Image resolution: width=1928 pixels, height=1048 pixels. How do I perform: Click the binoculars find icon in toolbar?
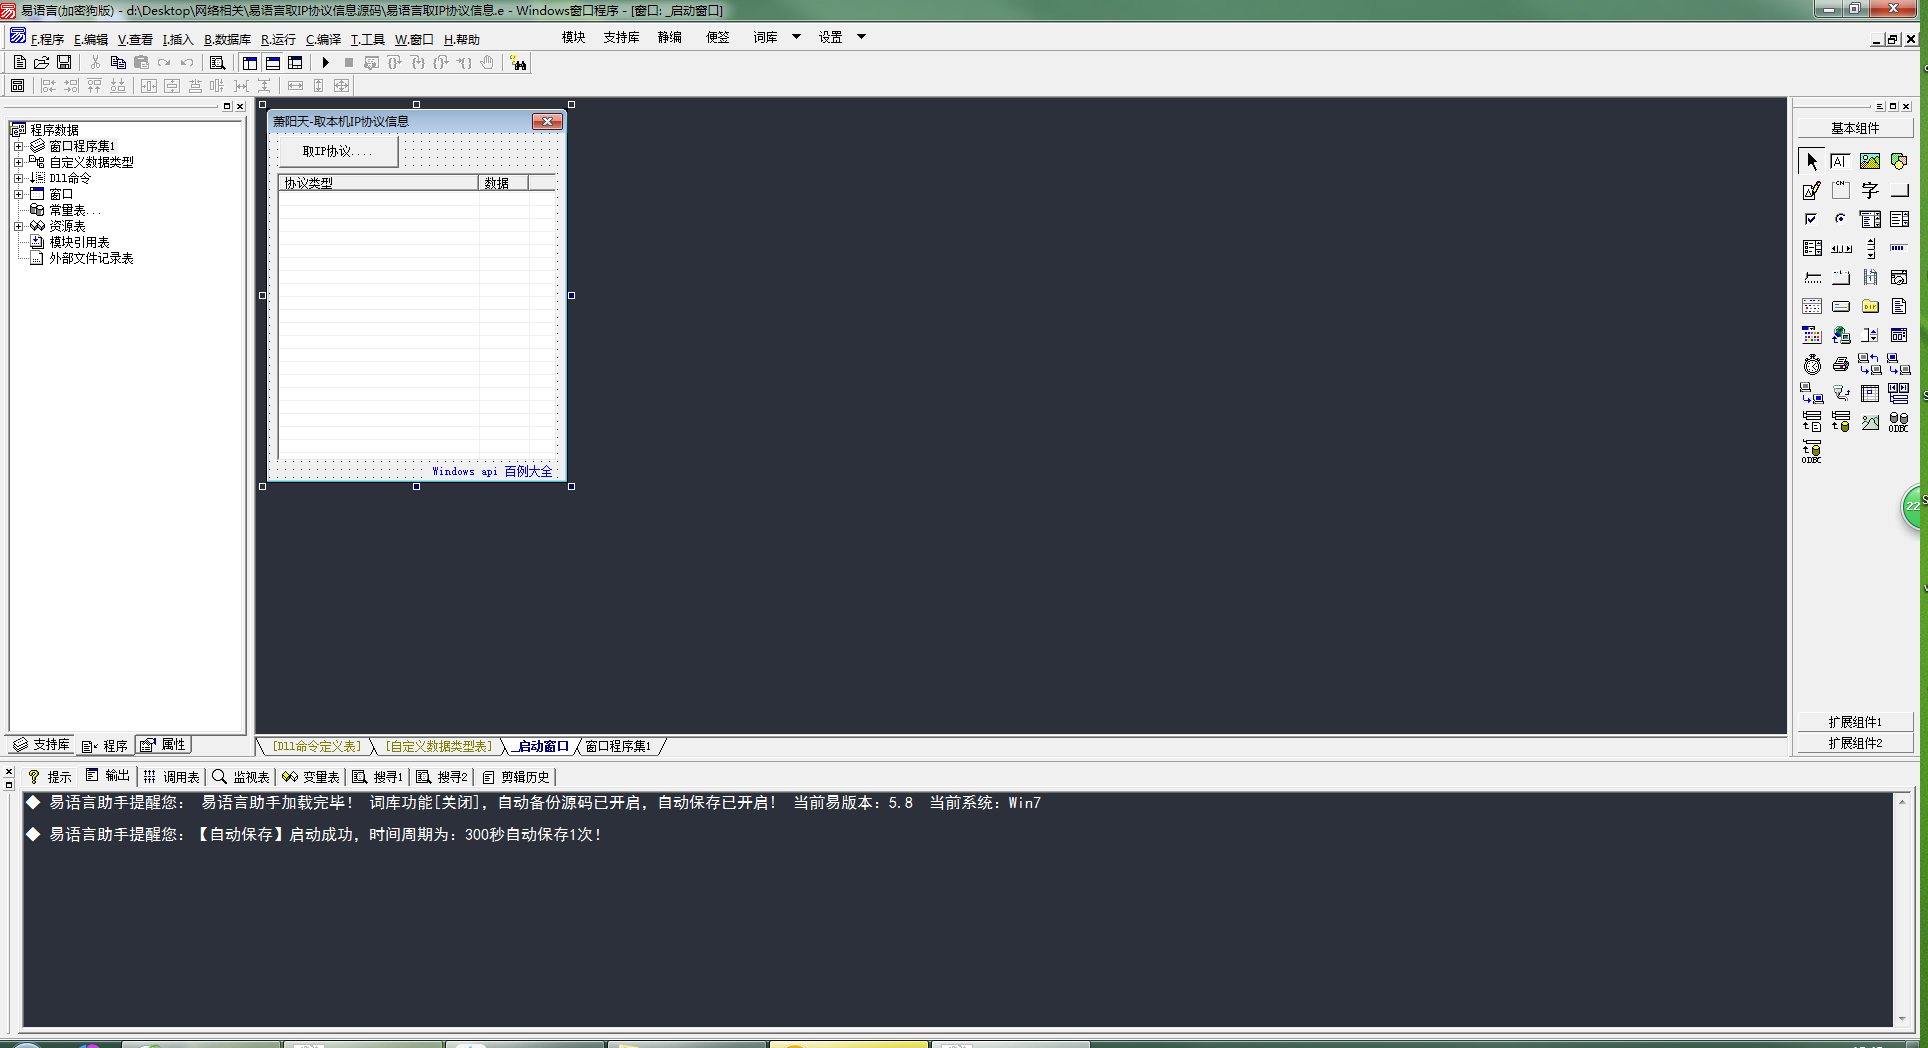[x=518, y=63]
